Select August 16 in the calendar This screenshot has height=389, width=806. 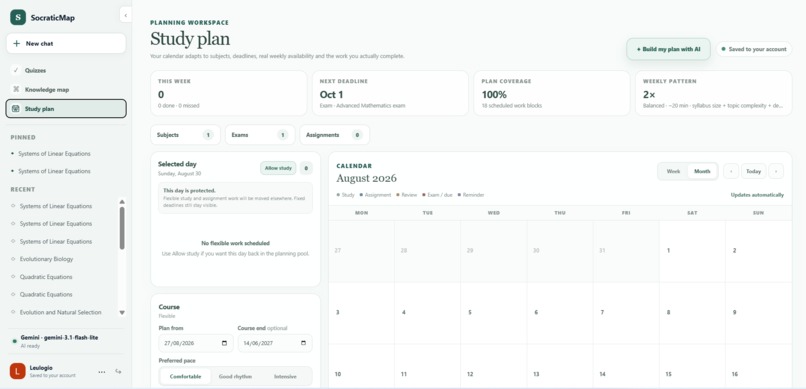(758, 366)
